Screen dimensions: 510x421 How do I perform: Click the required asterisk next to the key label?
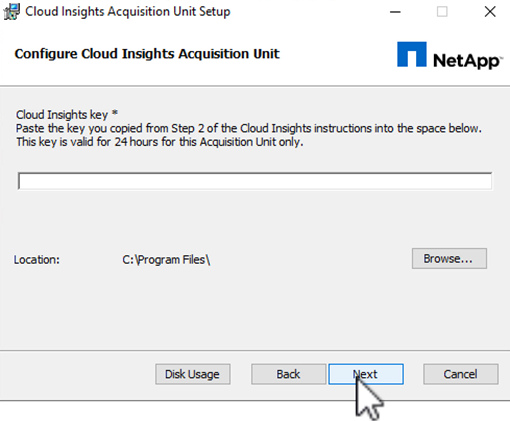[115, 113]
